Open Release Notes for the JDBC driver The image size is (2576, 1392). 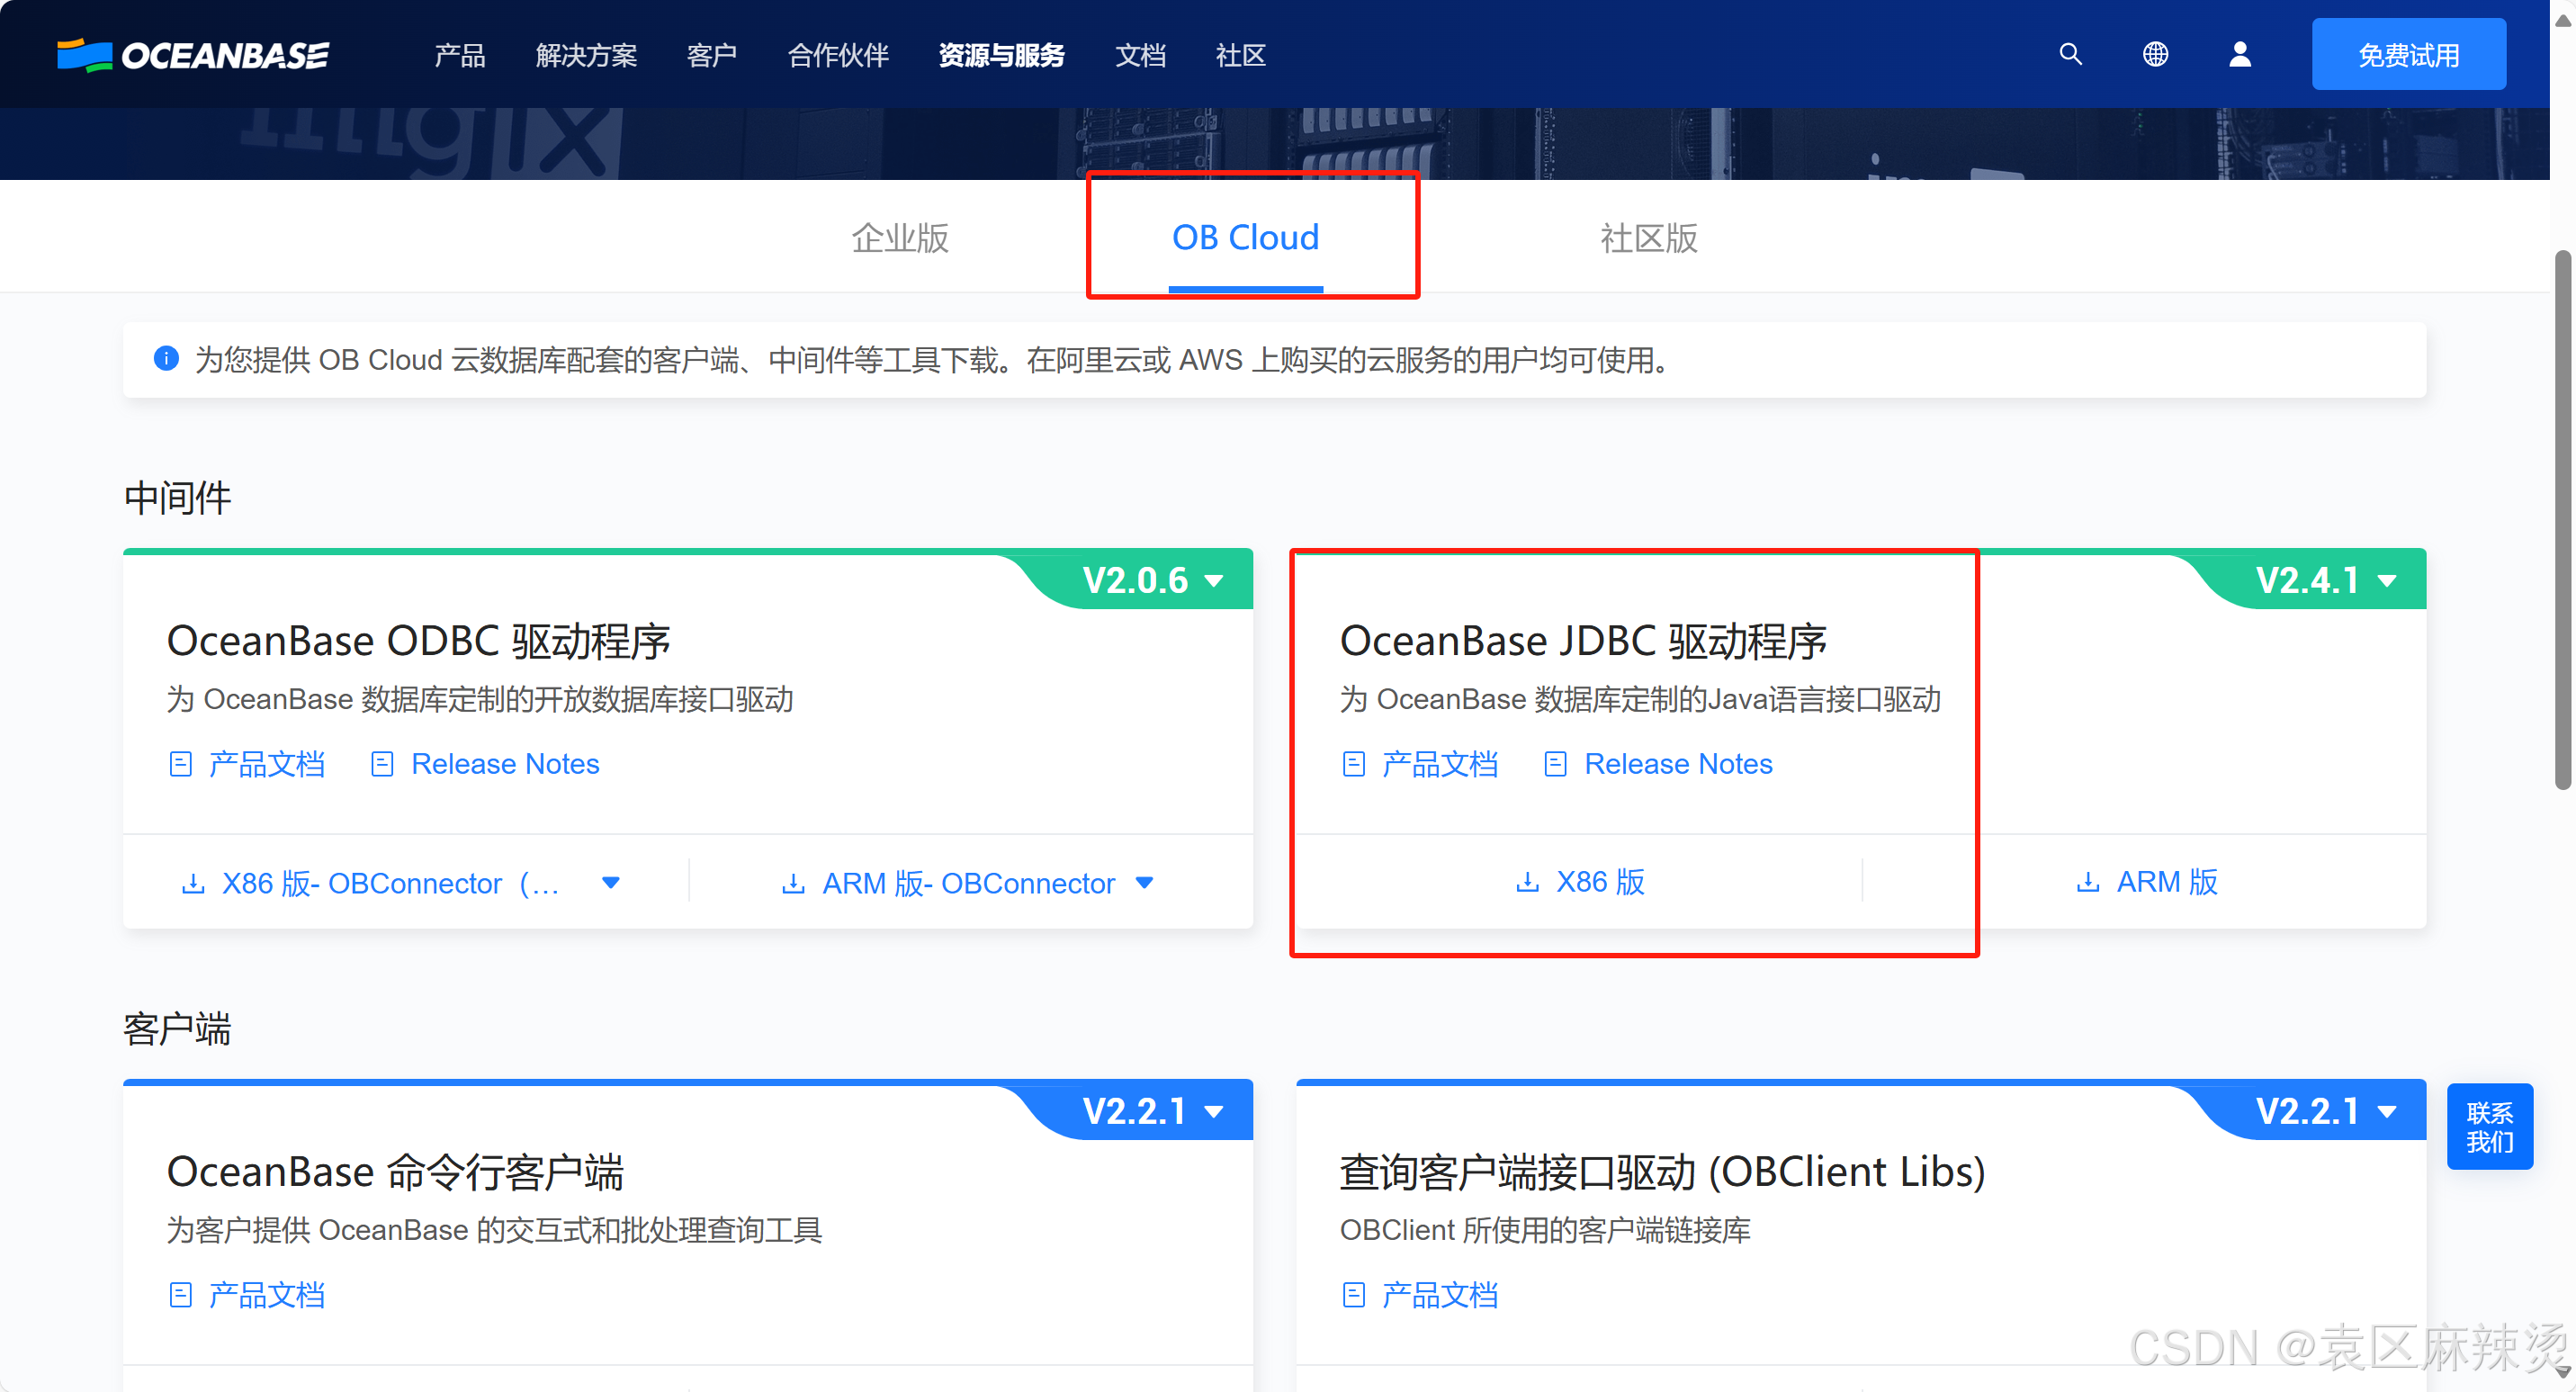[1677, 763]
